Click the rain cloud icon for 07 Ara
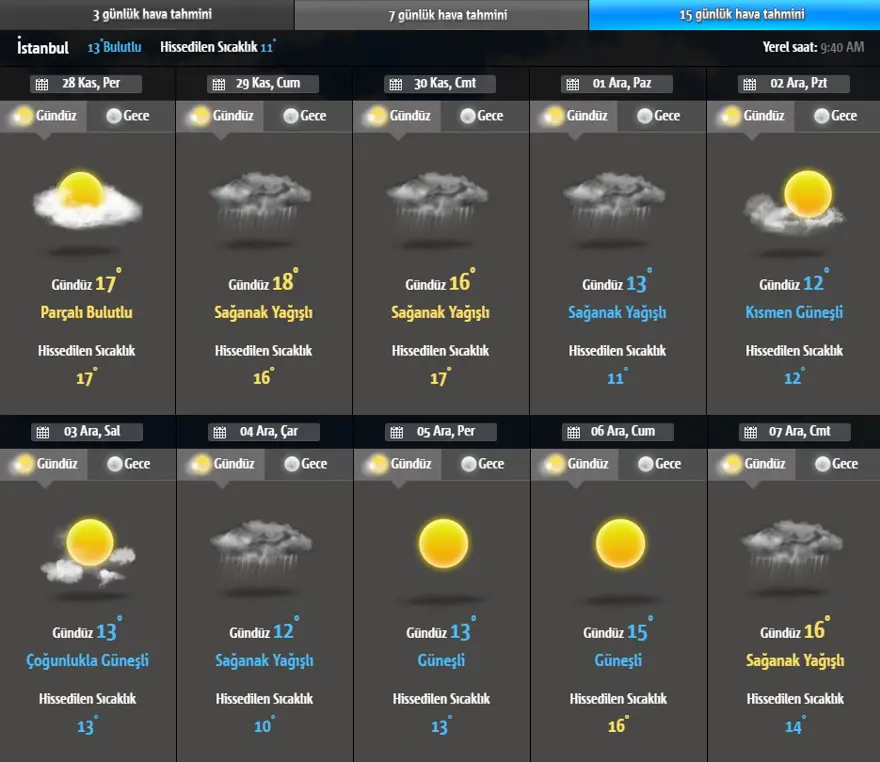The width and height of the screenshot is (880, 762). (795, 548)
